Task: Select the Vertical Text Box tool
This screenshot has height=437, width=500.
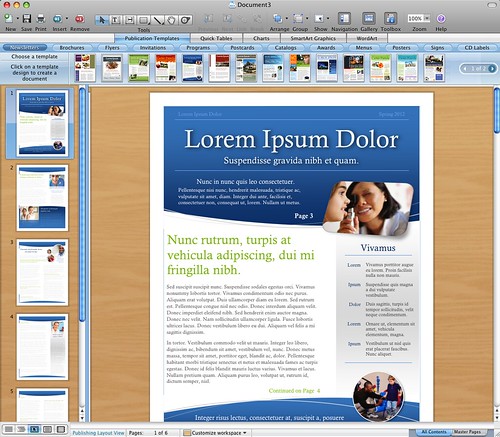Action: [130, 20]
